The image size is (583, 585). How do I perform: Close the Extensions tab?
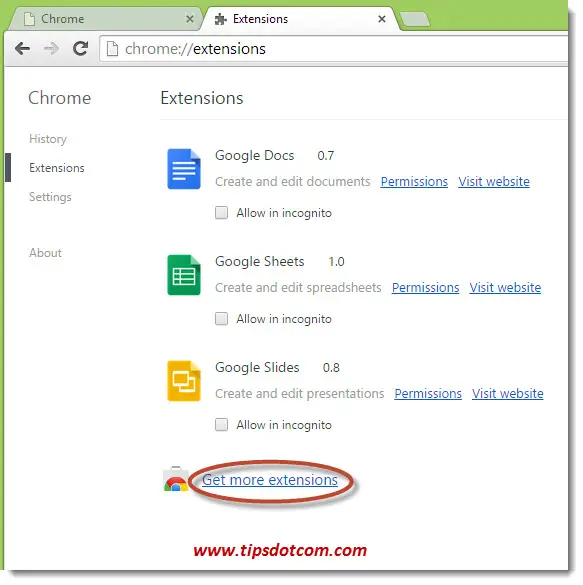pyautogui.click(x=382, y=19)
